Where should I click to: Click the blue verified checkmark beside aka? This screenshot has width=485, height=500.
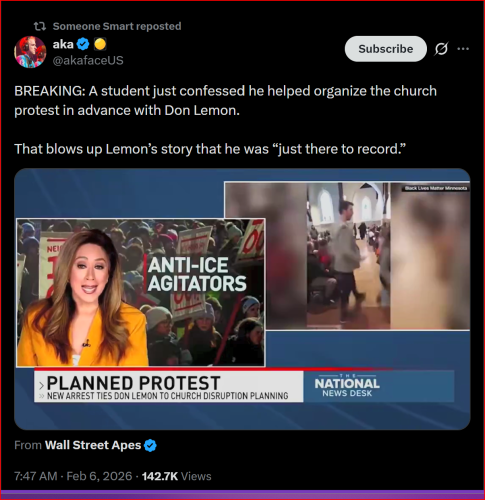83,44
